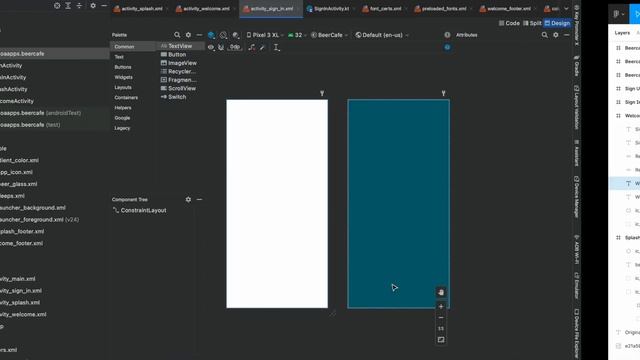Minimize the Palette panel
Image resolution: width=640 pixels, height=360 pixels.
click(x=199, y=35)
